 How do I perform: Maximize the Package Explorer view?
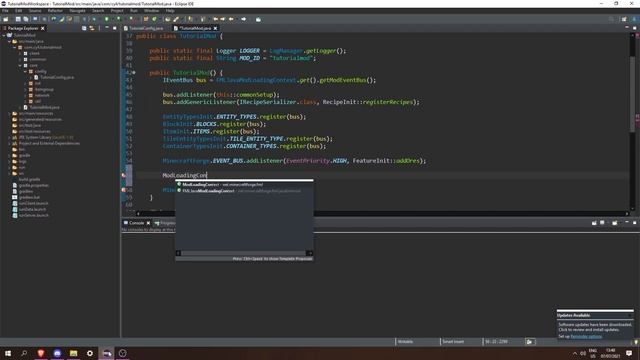(115, 28)
